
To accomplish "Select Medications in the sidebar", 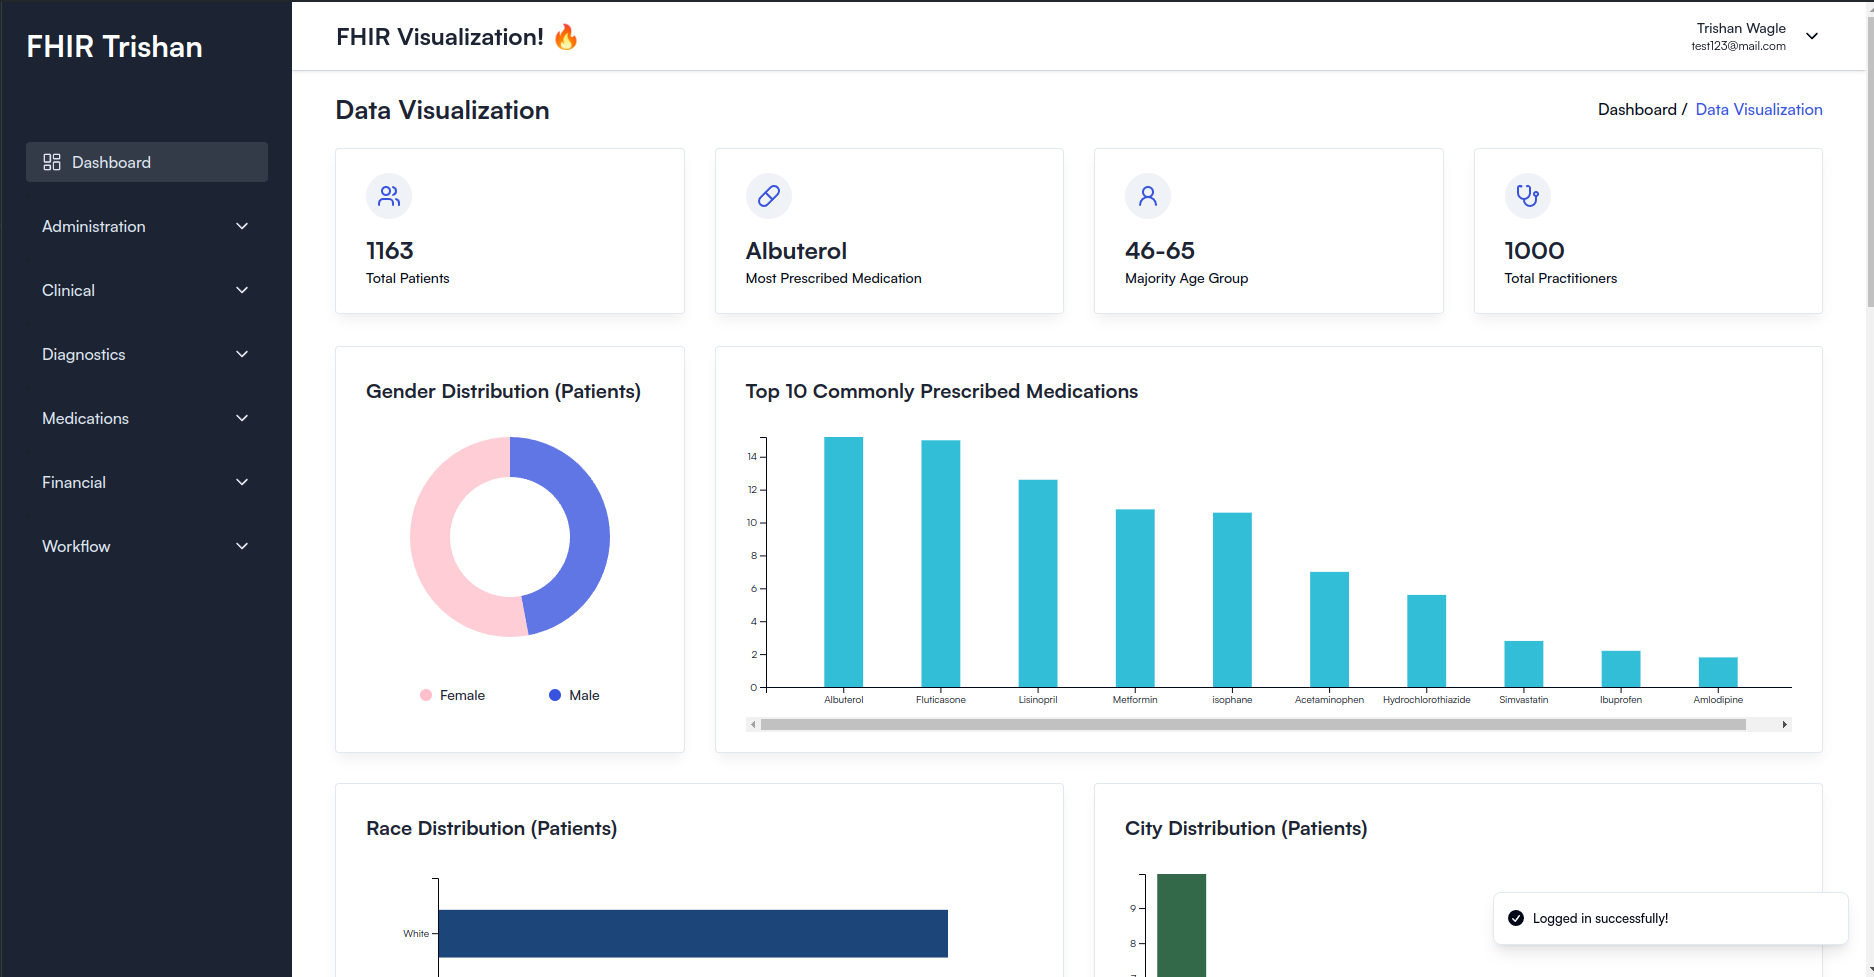I will click(147, 418).
